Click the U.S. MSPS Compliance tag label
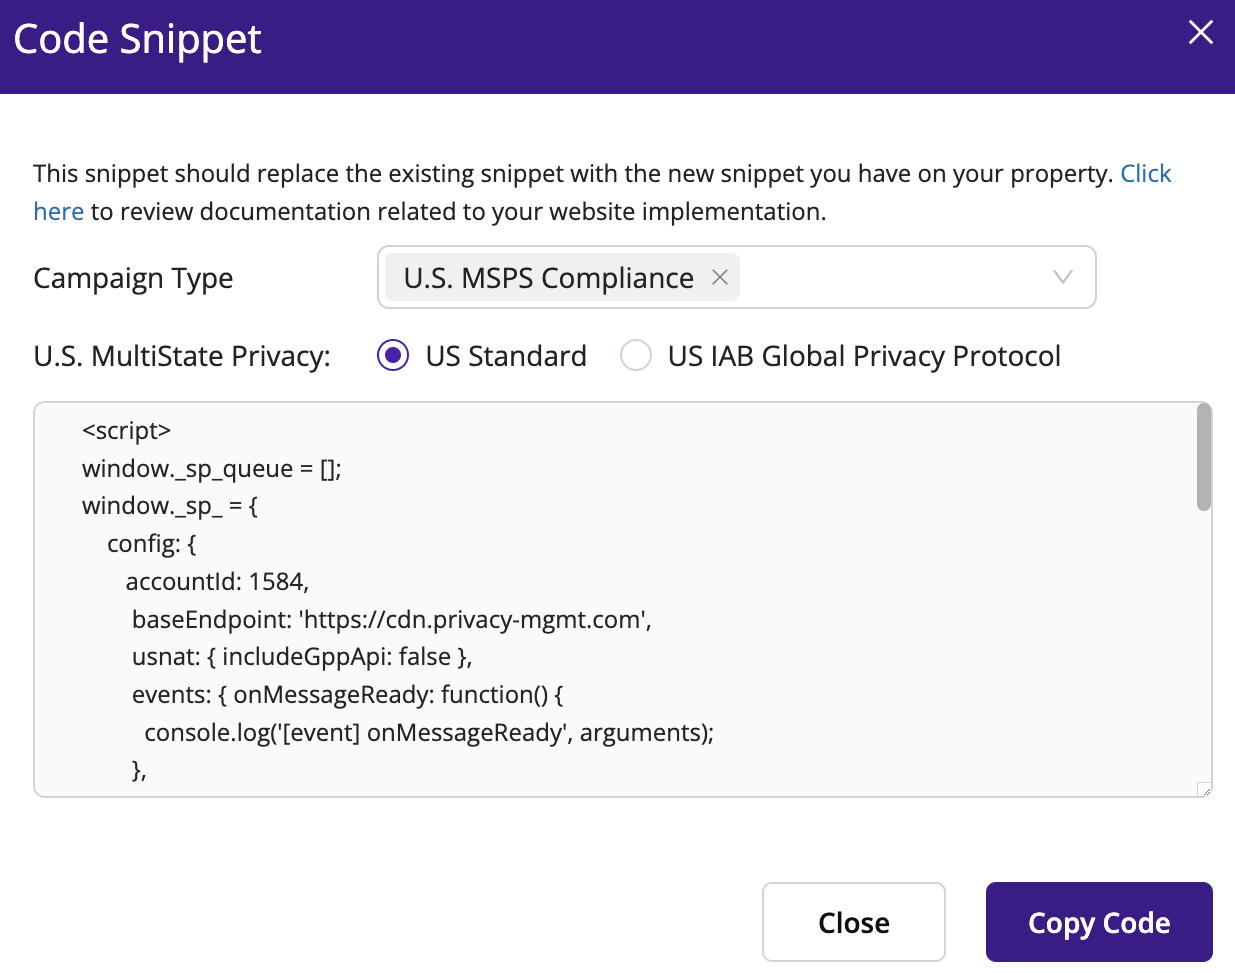Screen dimensions: 1235x973 pyautogui.click(x=548, y=278)
